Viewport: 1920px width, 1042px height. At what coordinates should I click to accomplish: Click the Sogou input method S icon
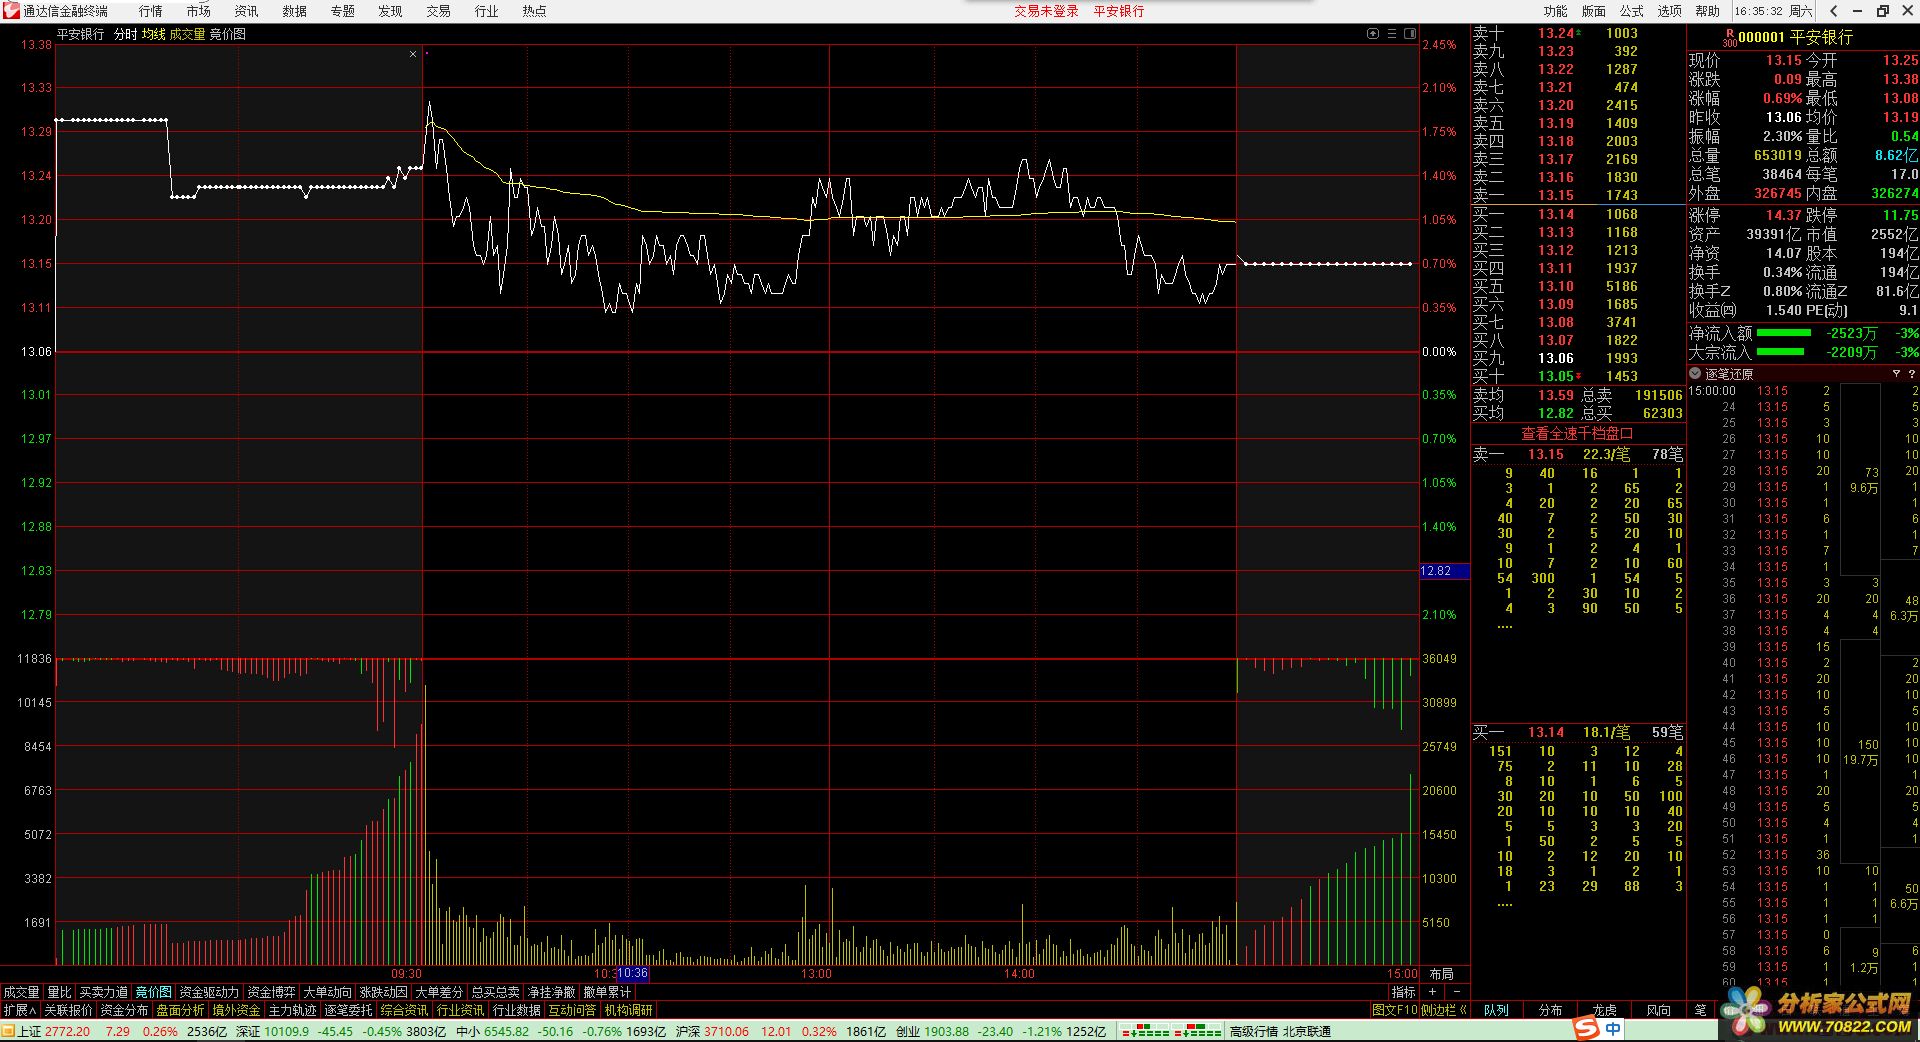coord(1587,1028)
